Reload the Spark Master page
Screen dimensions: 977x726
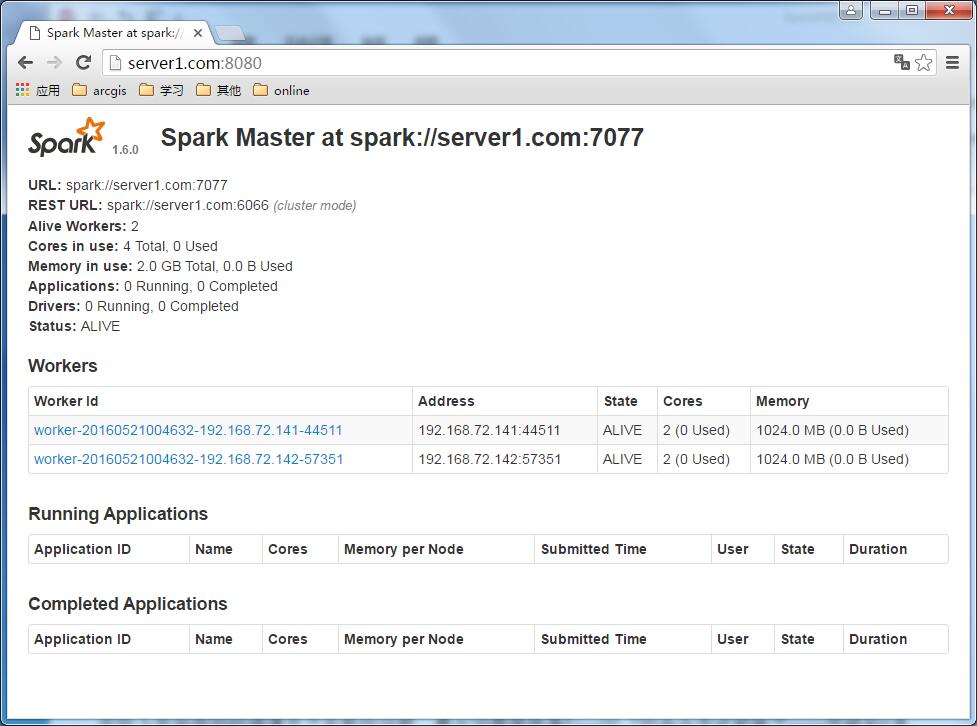click(x=83, y=62)
